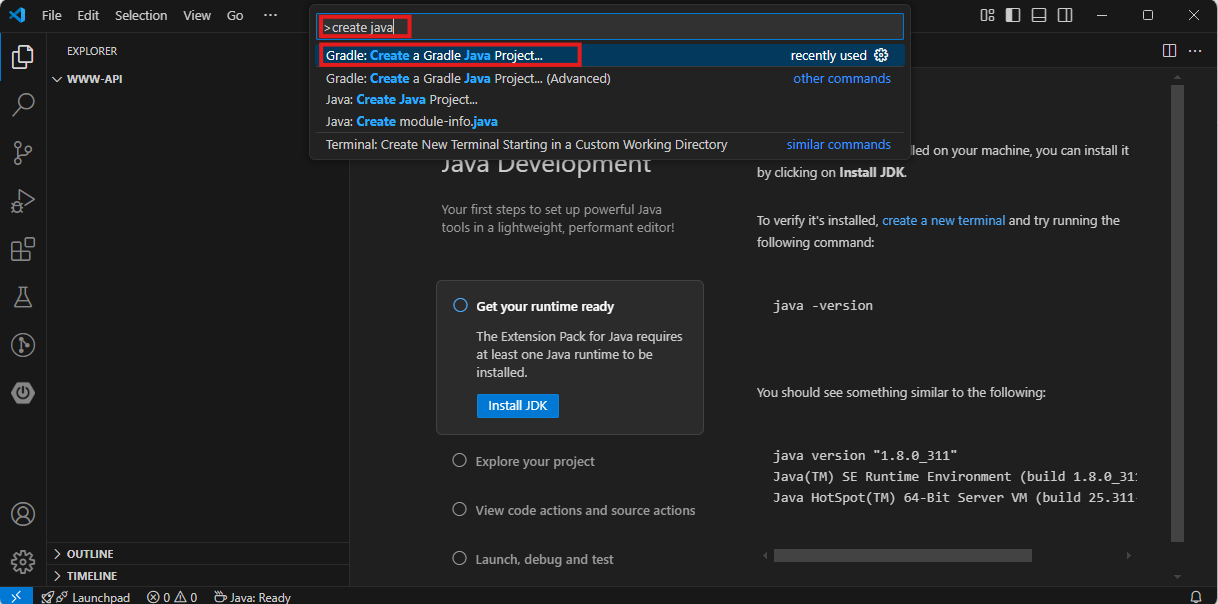Select Create New Terminal in Custom Working Directory

(x=610, y=144)
